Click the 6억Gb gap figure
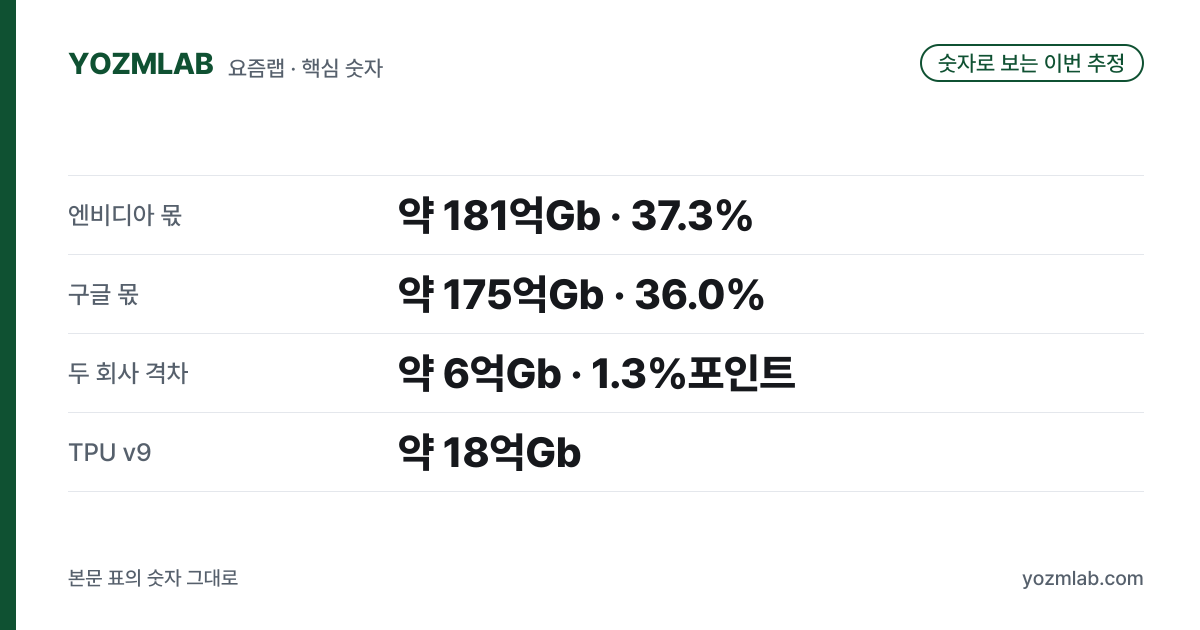Viewport: 1200px width, 630px height. [501, 374]
